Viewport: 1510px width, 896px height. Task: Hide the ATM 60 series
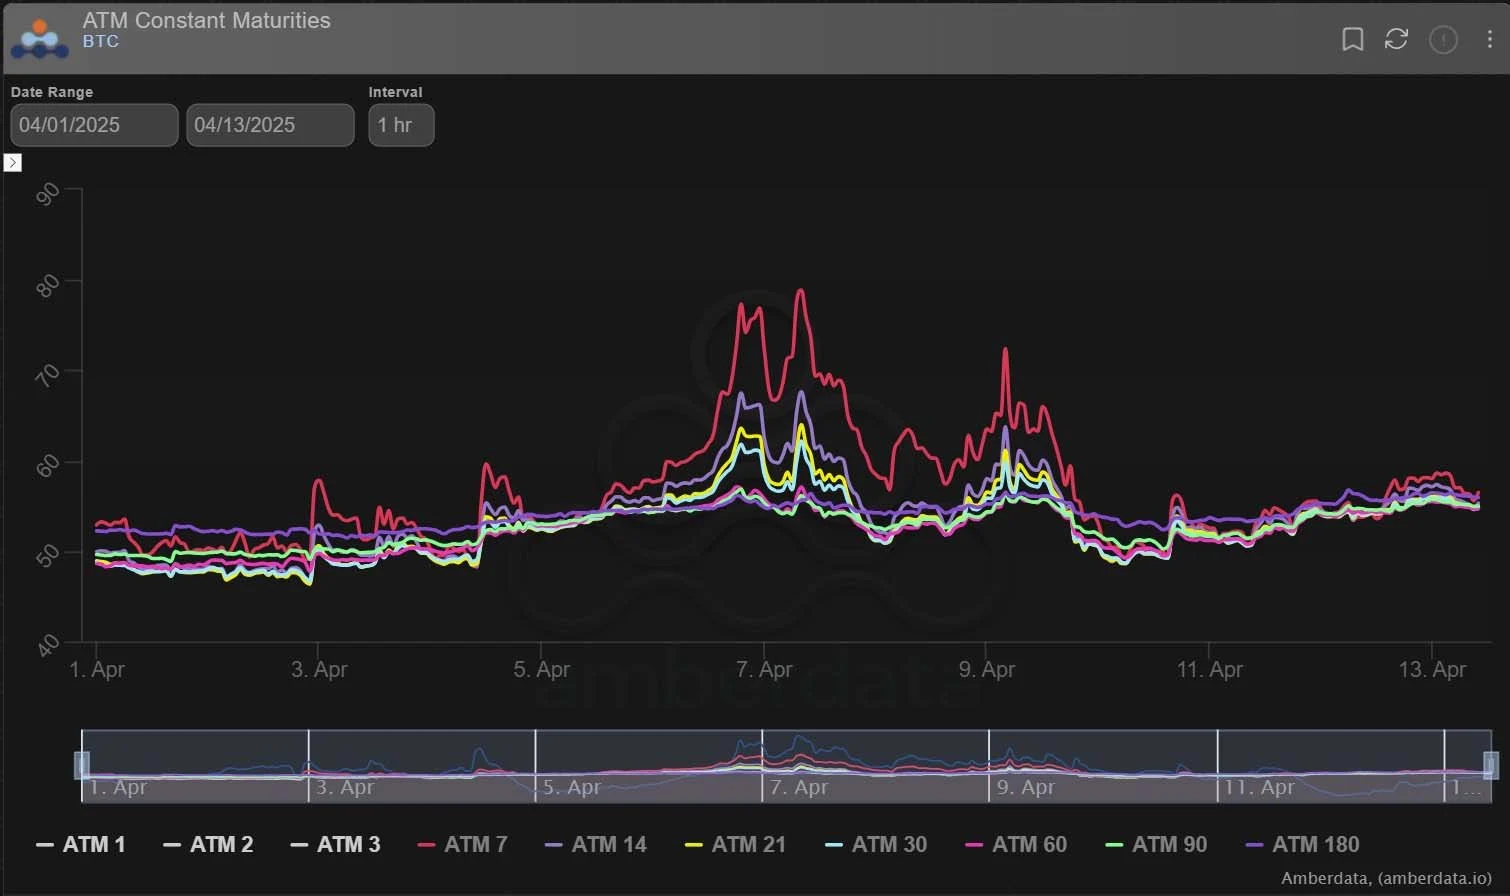click(x=1016, y=845)
